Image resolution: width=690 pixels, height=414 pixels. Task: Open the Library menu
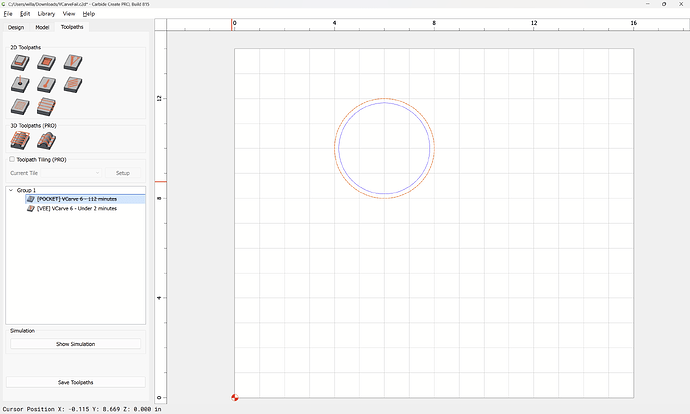(x=46, y=14)
